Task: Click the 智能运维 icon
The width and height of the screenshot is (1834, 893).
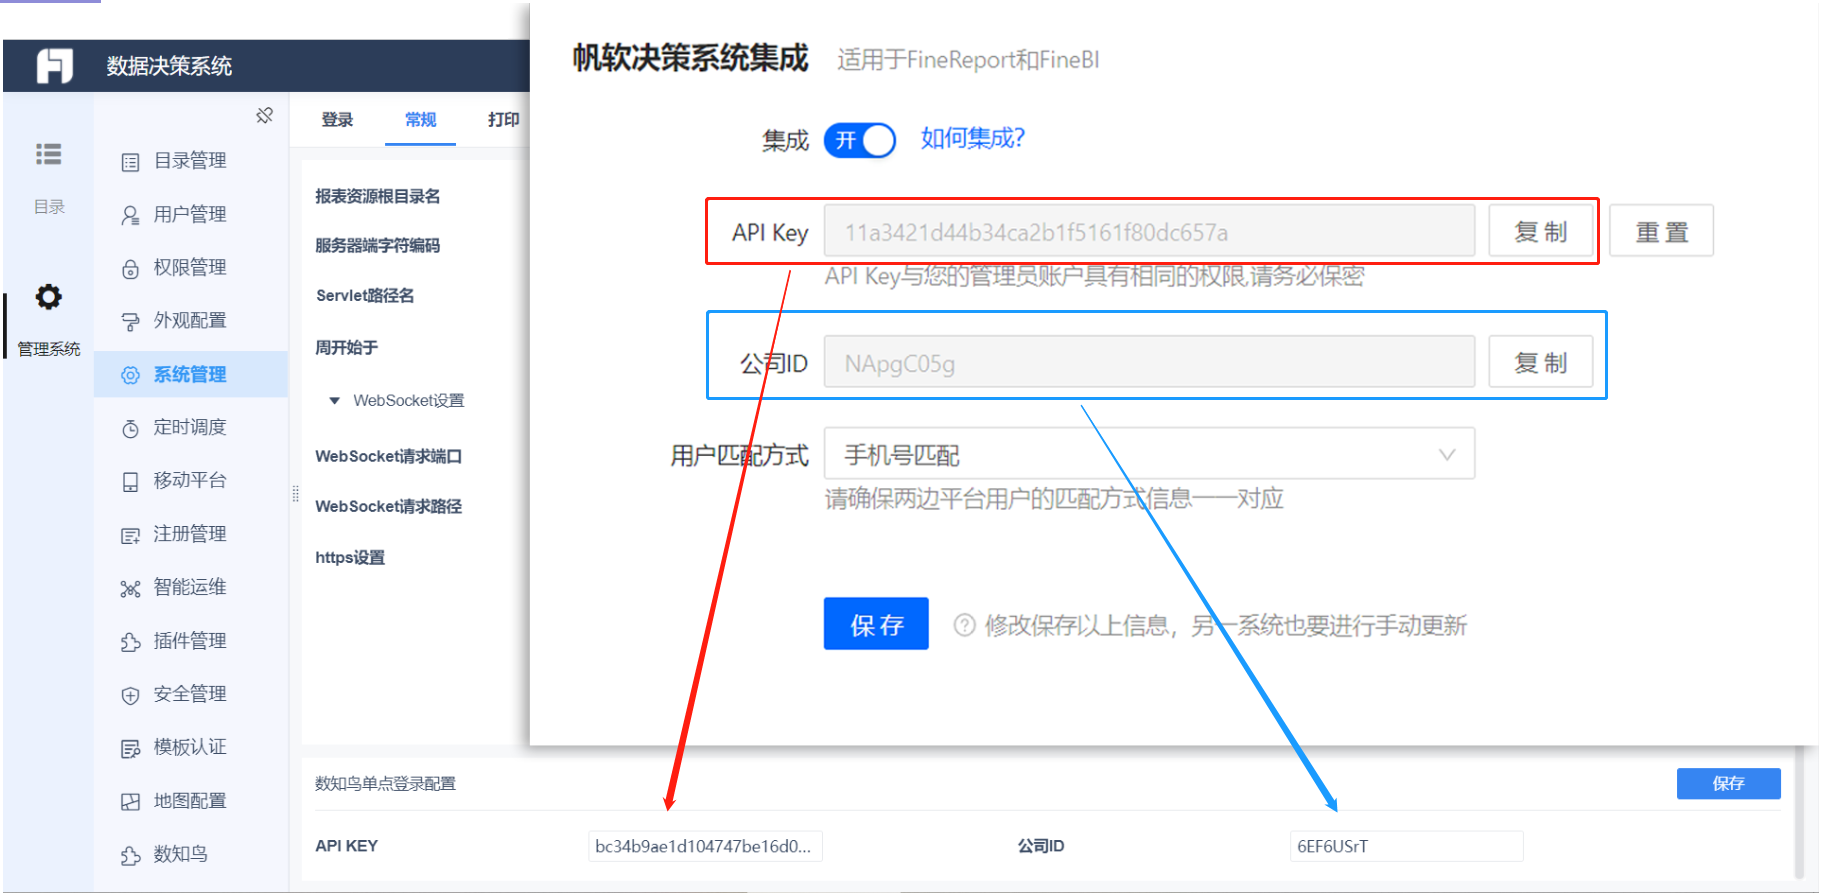Action: pyautogui.click(x=130, y=588)
